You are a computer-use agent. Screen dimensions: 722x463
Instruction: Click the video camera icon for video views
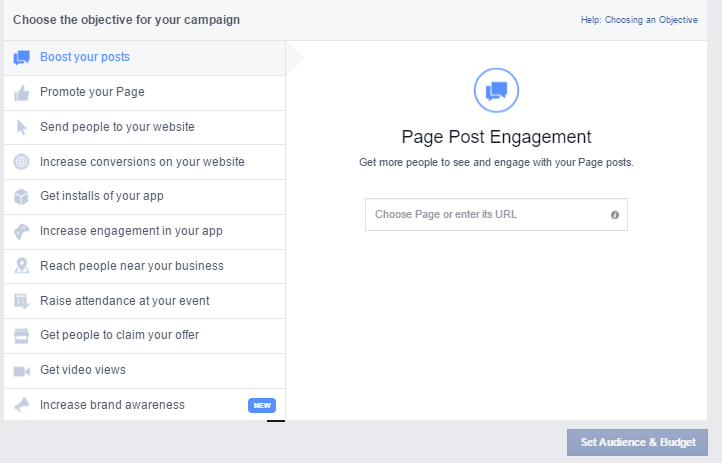coord(21,371)
